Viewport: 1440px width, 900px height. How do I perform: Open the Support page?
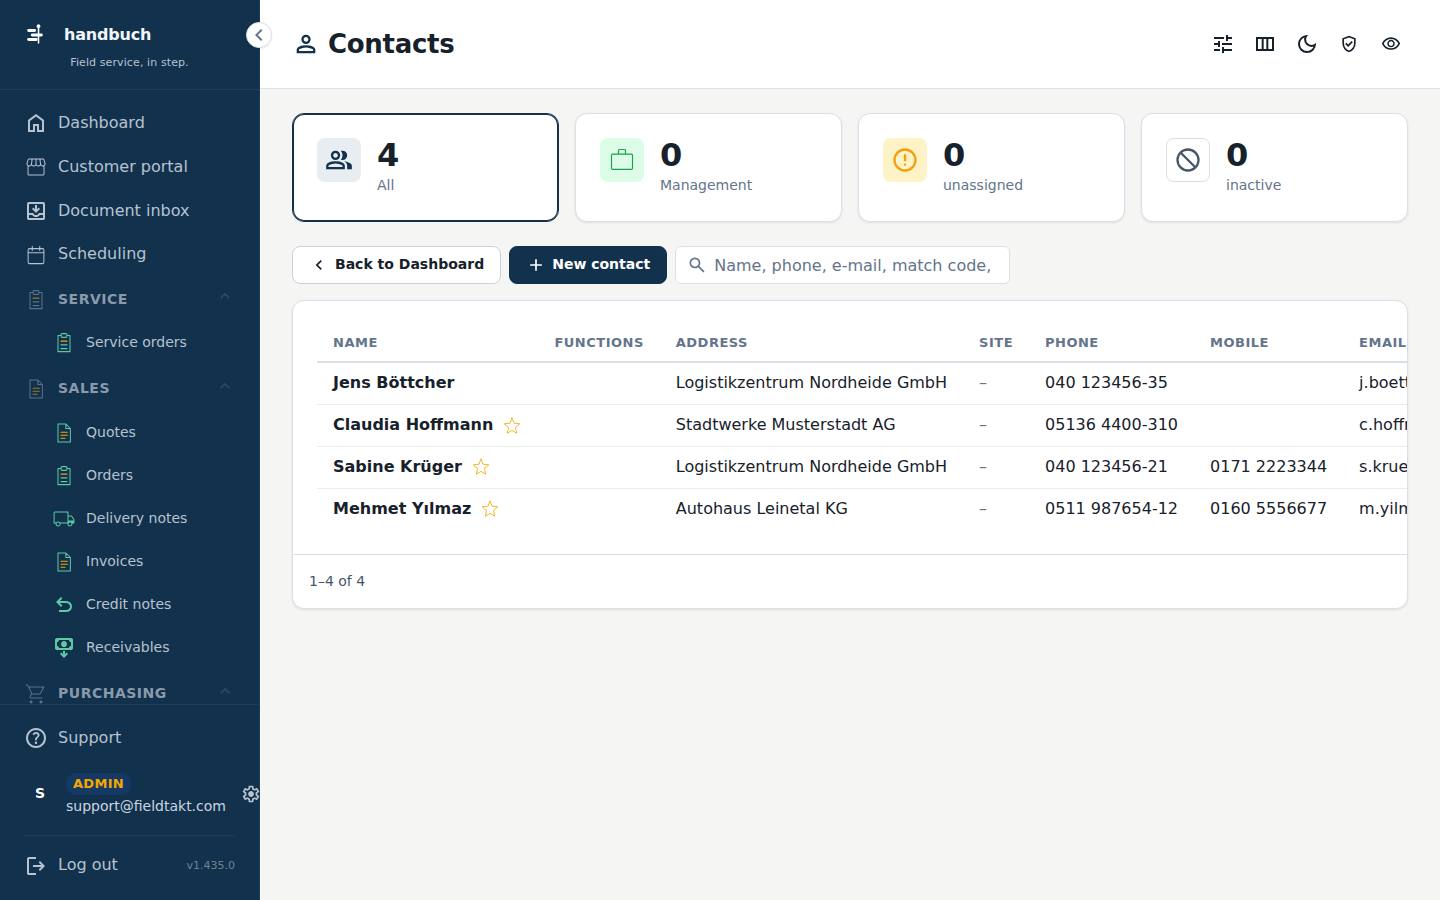(x=130, y=738)
